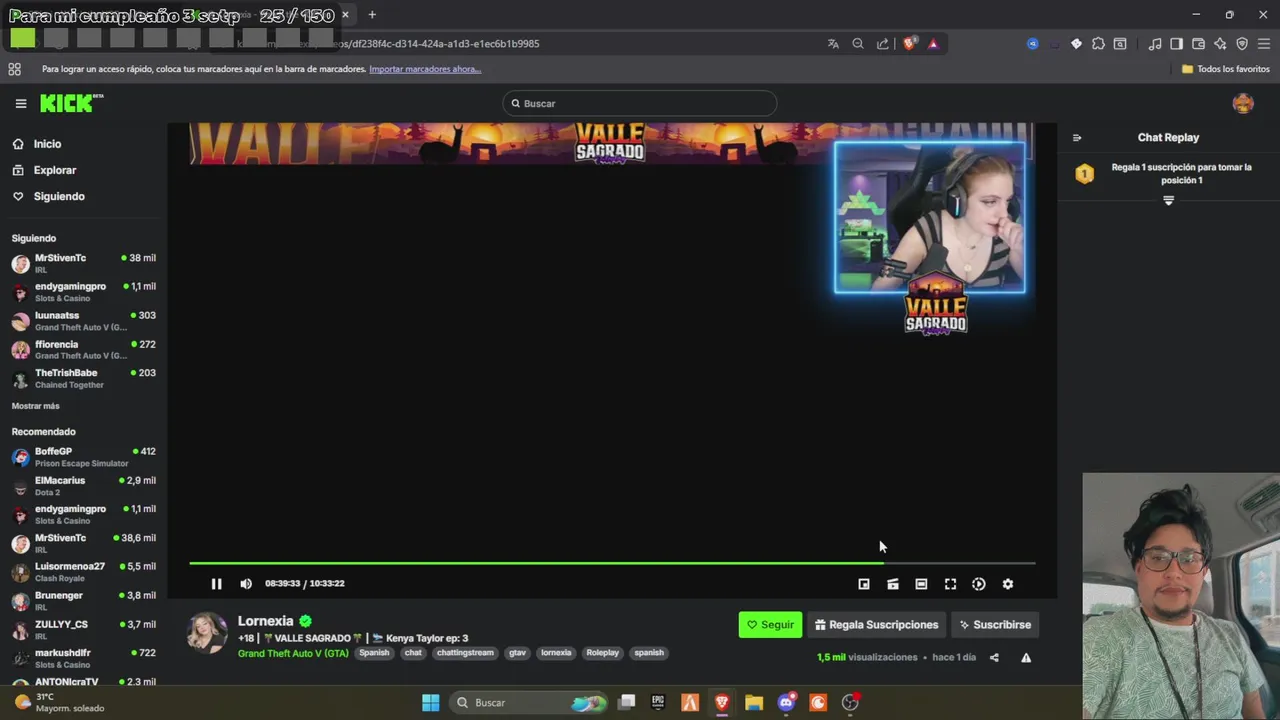Select the chattingstream tag
The width and height of the screenshot is (1280, 720).
[465, 653]
